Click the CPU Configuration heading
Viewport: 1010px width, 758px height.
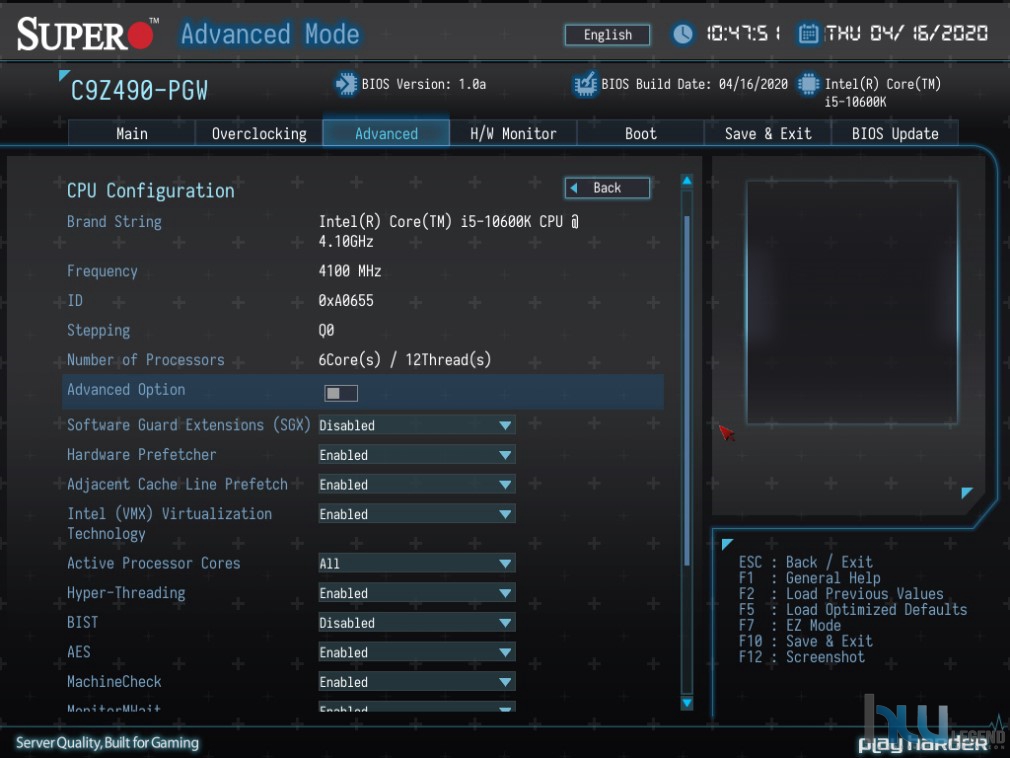(x=151, y=191)
